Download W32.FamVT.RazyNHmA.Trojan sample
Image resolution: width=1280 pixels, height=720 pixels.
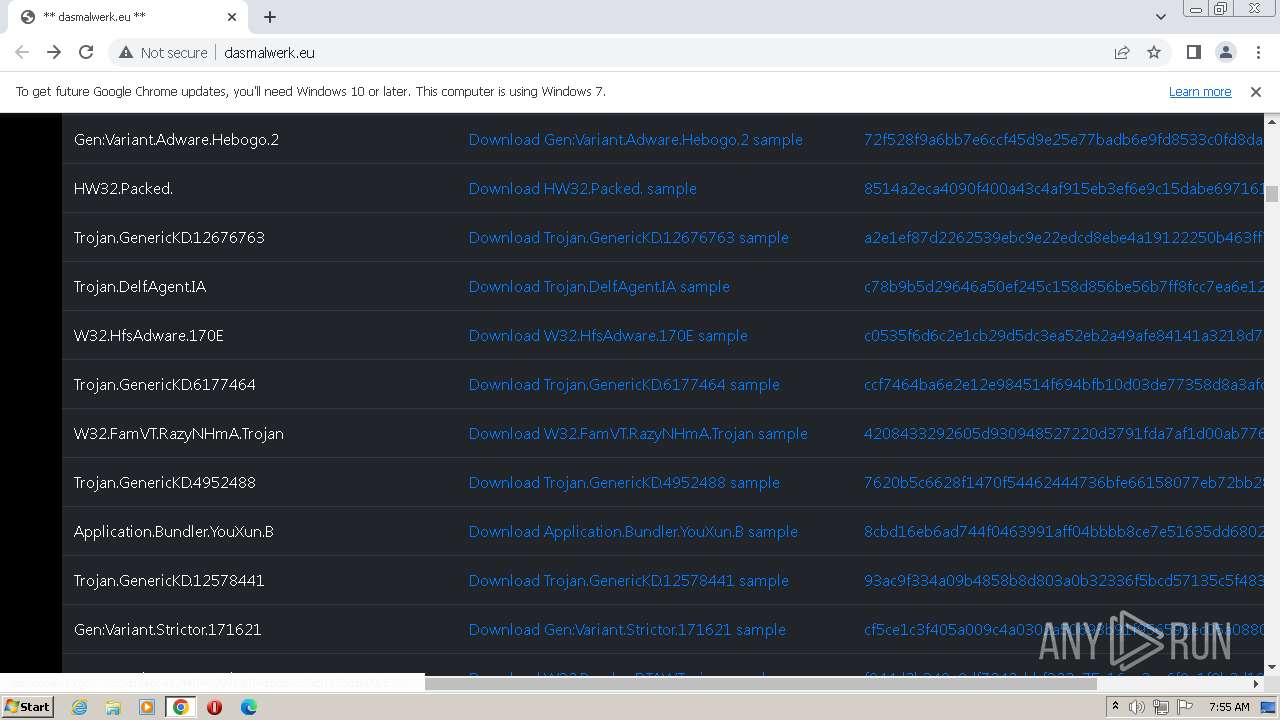point(638,434)
